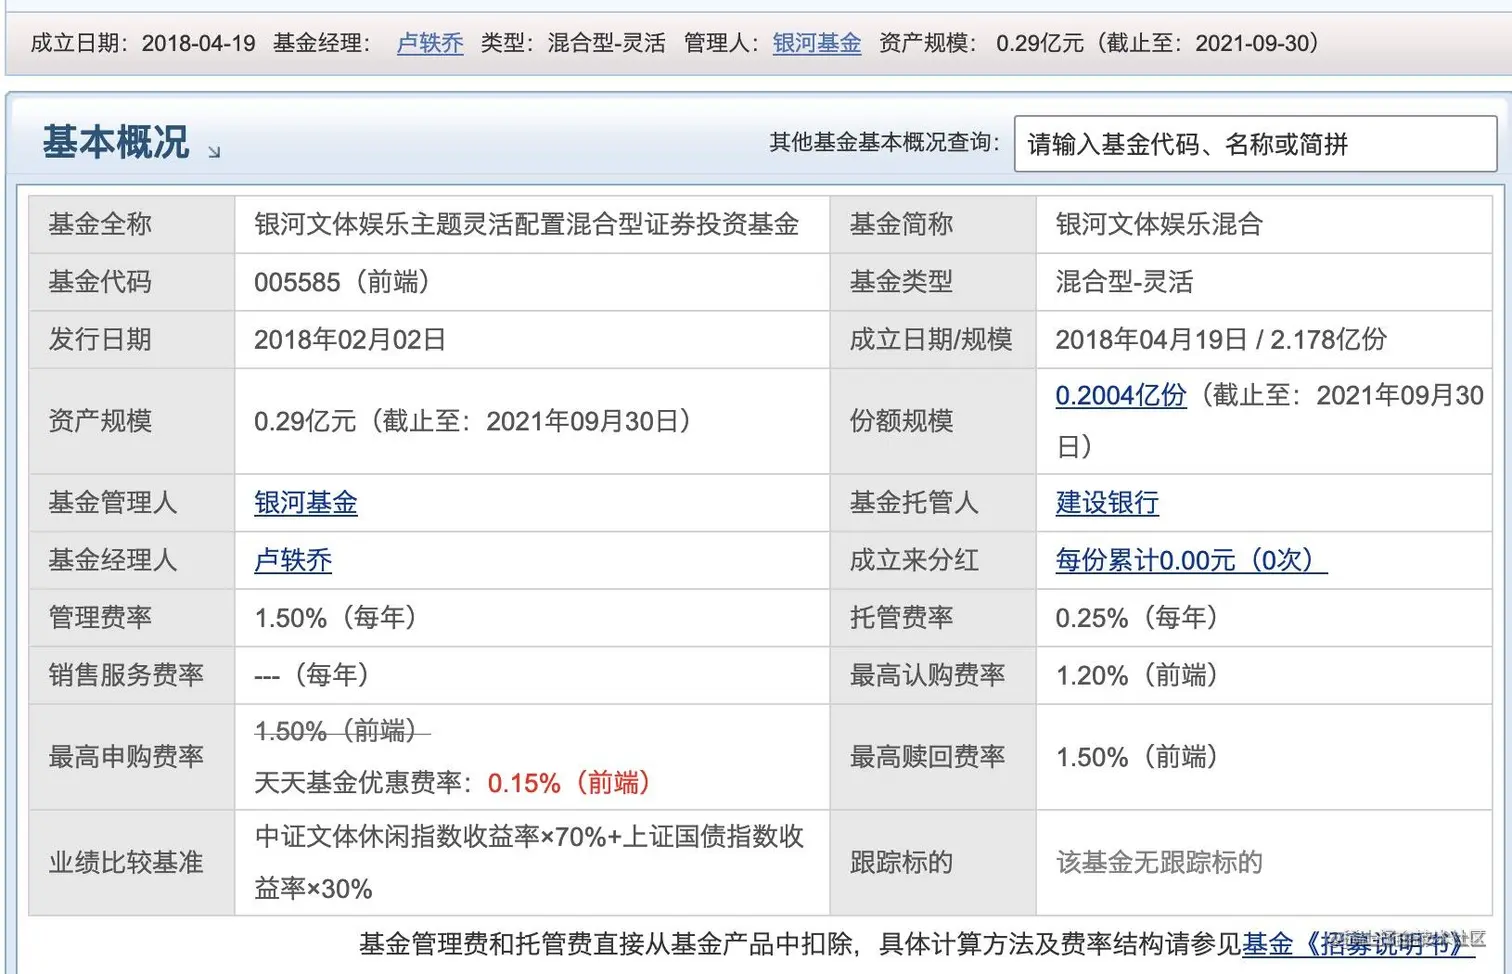
Task: Click the arrow icon beside 基本概况 heading
Action: point(214,152)
